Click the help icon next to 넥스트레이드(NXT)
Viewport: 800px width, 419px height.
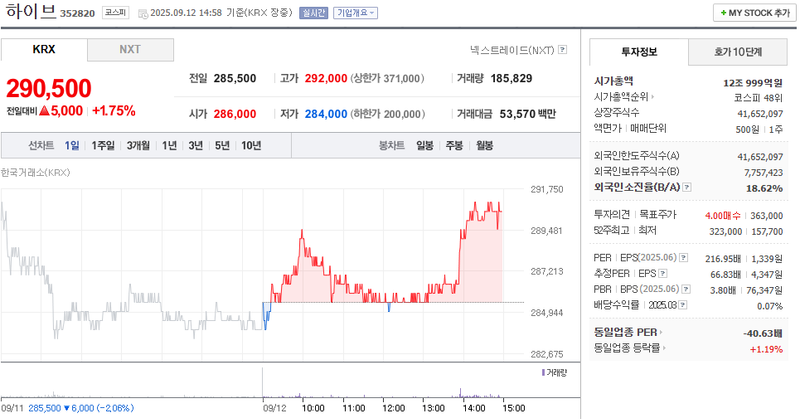562,50
